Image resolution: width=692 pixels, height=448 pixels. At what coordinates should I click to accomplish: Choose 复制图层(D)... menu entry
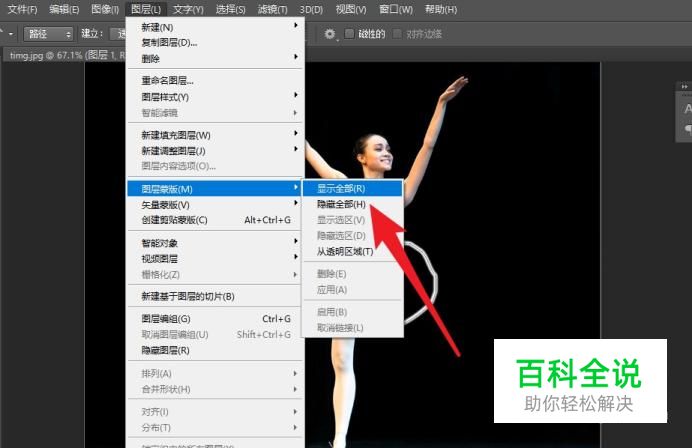[215, 43]
